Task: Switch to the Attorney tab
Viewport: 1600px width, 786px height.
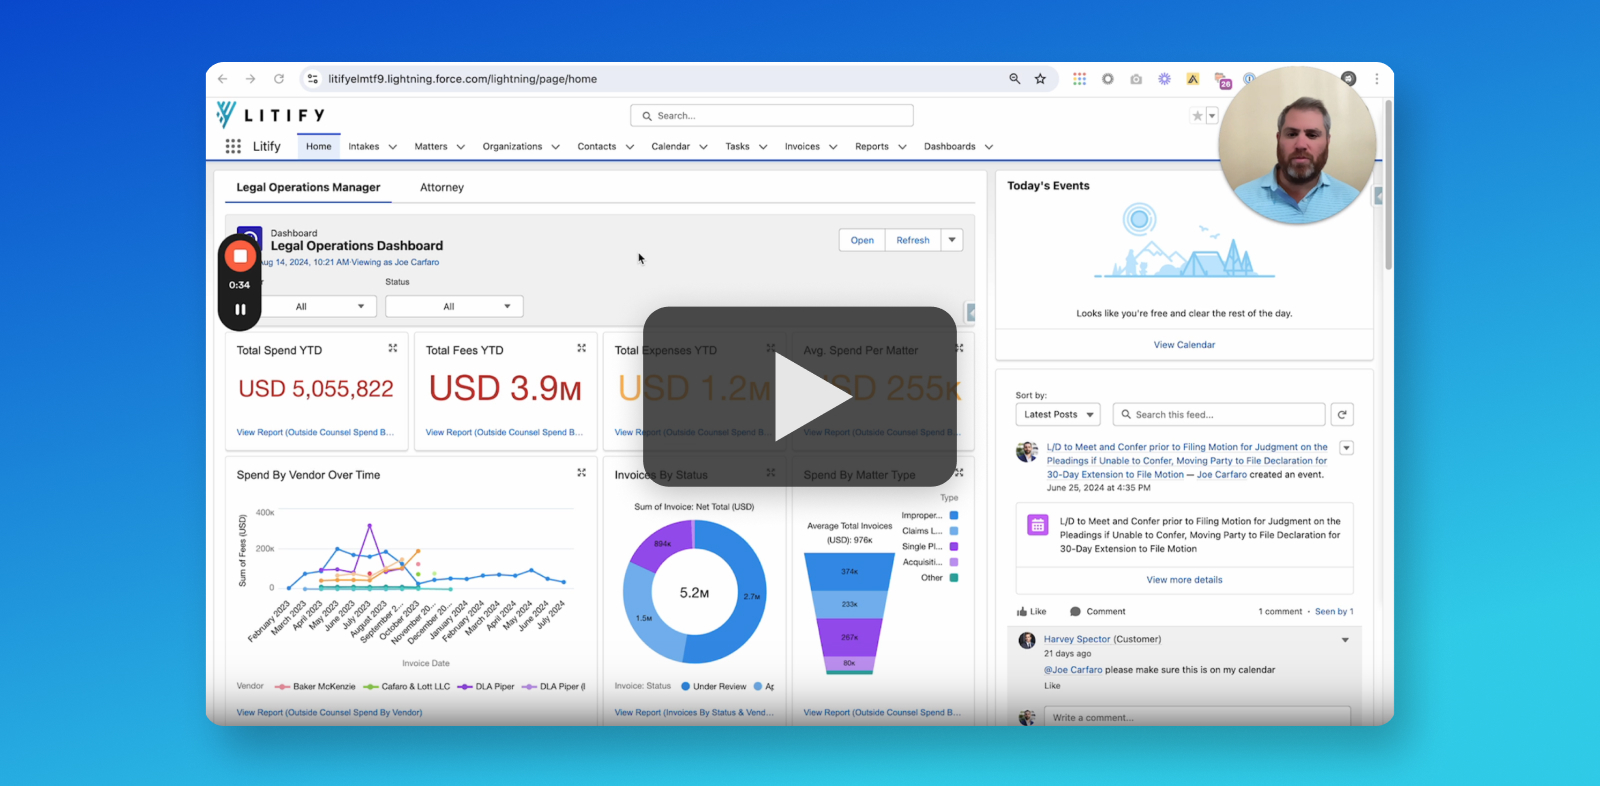Action: pyautogui.click(x=442, y=187)
